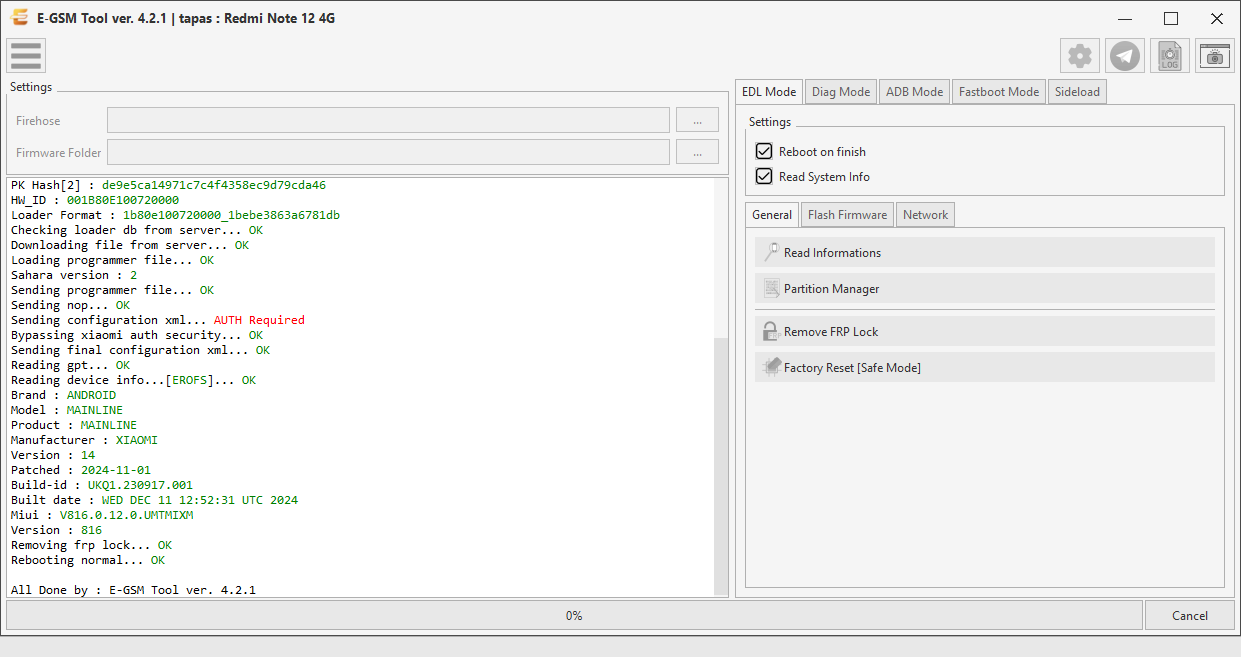
Task: Click the HW_ID 001B80E100720000 line
Action: pyautogui.click(x=95, y=200)
